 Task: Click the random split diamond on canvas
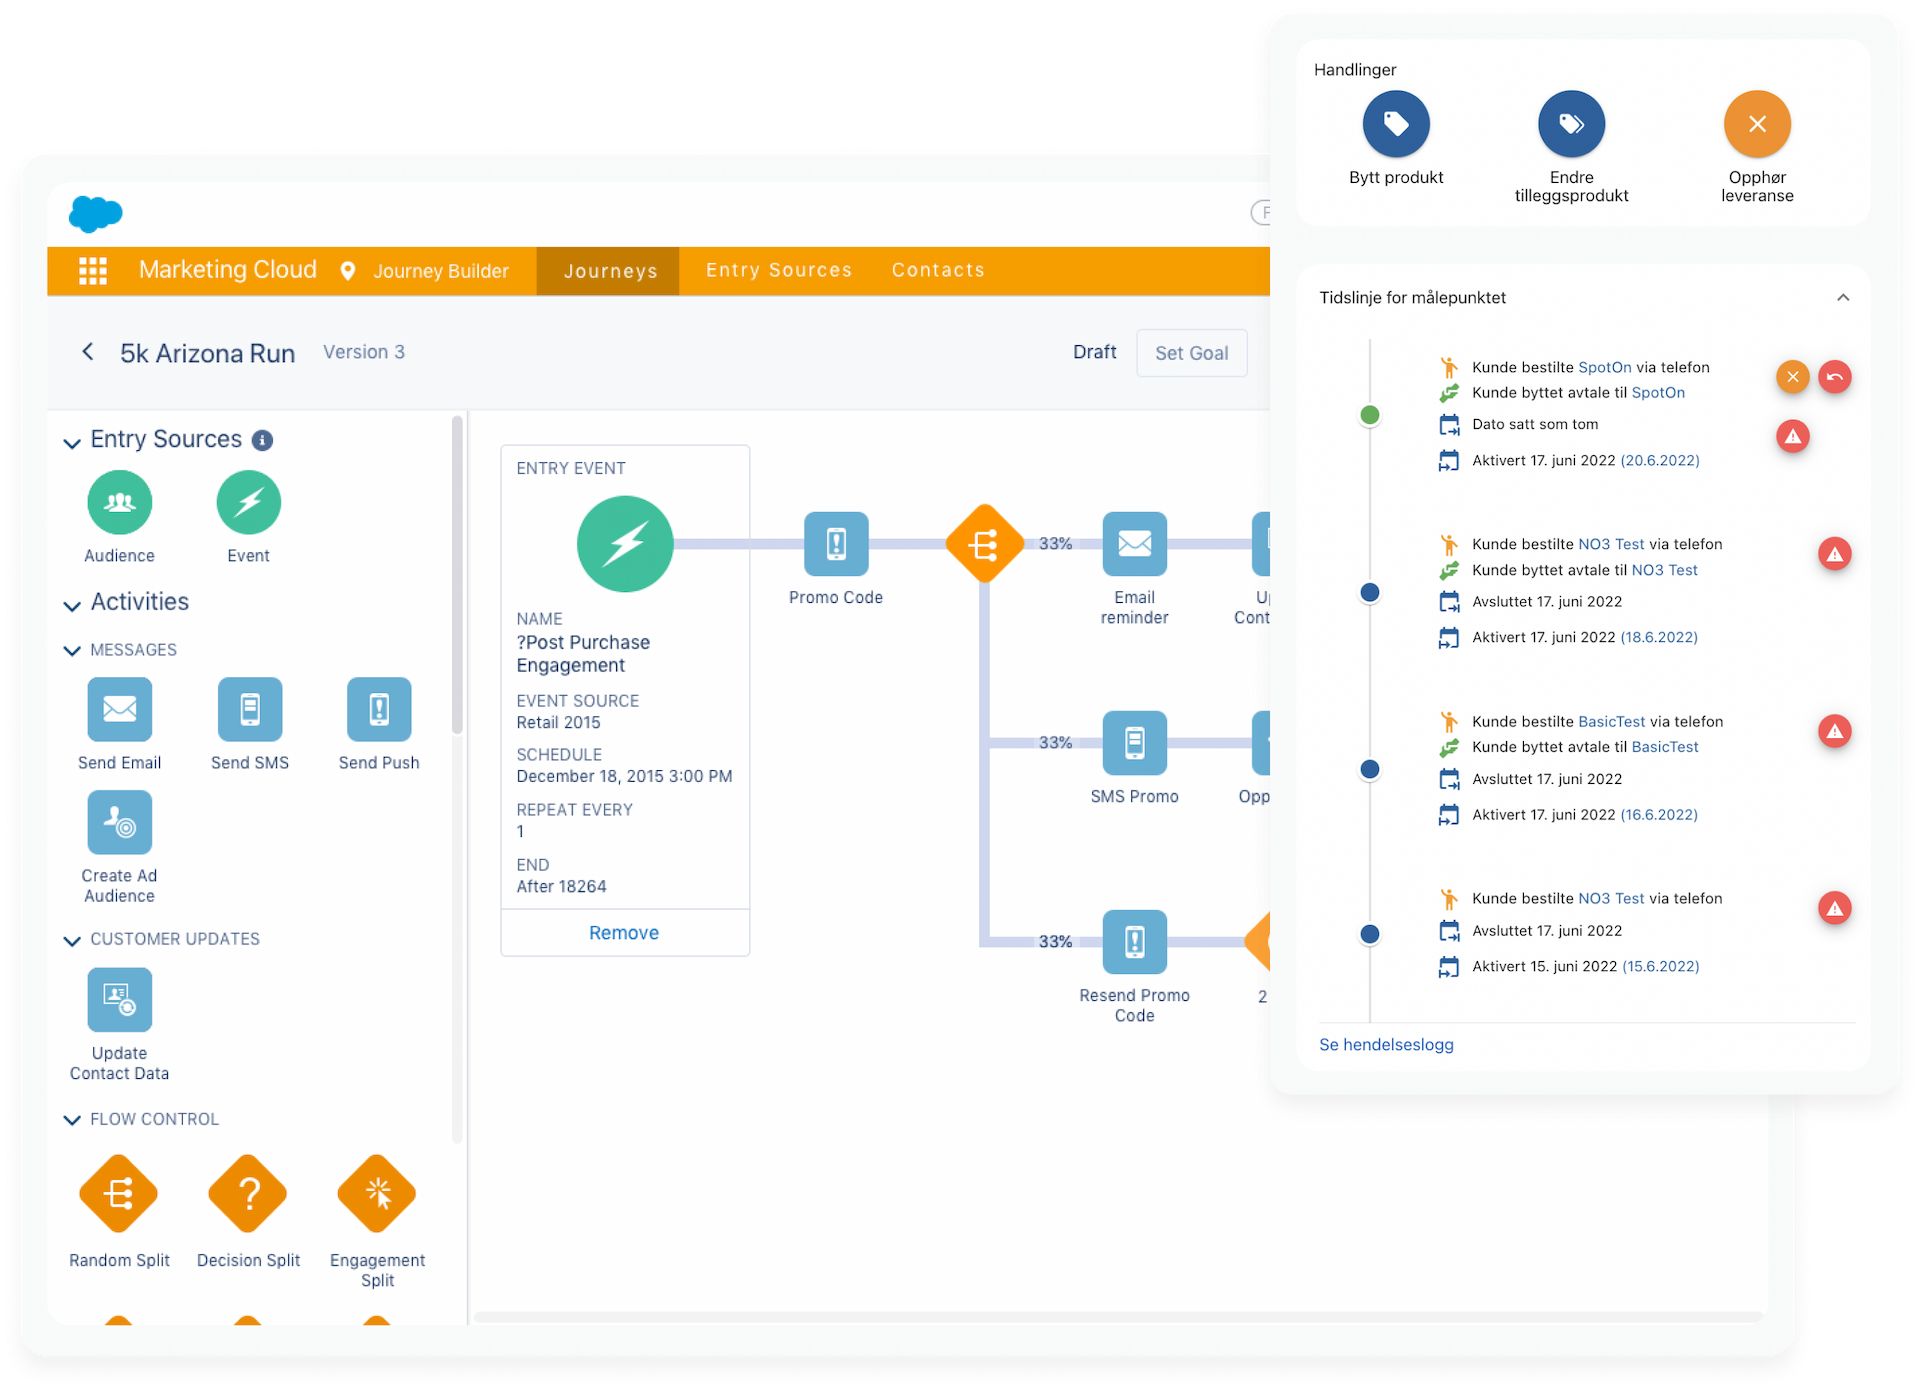[985, 543]
